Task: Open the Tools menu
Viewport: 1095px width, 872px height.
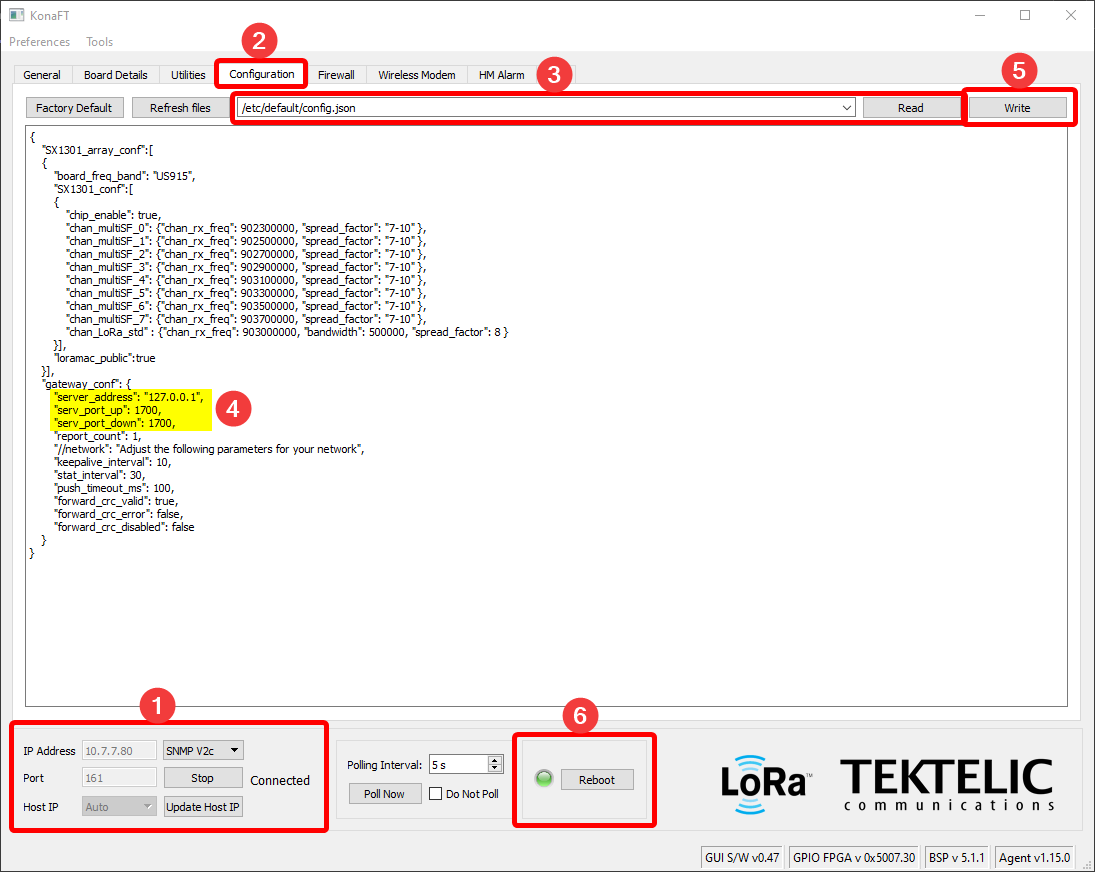Action: click(99, 42)
